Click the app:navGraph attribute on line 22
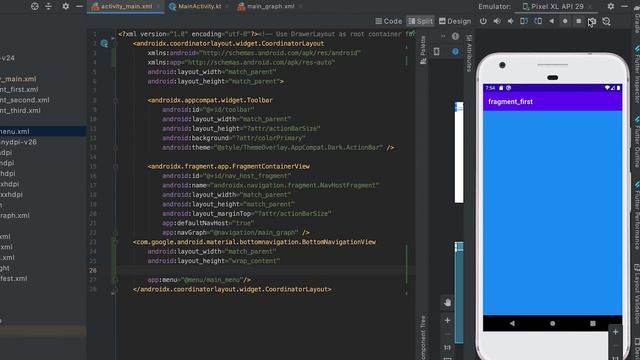The width and height of the screenshot is (640, 360). coord(236,232)
